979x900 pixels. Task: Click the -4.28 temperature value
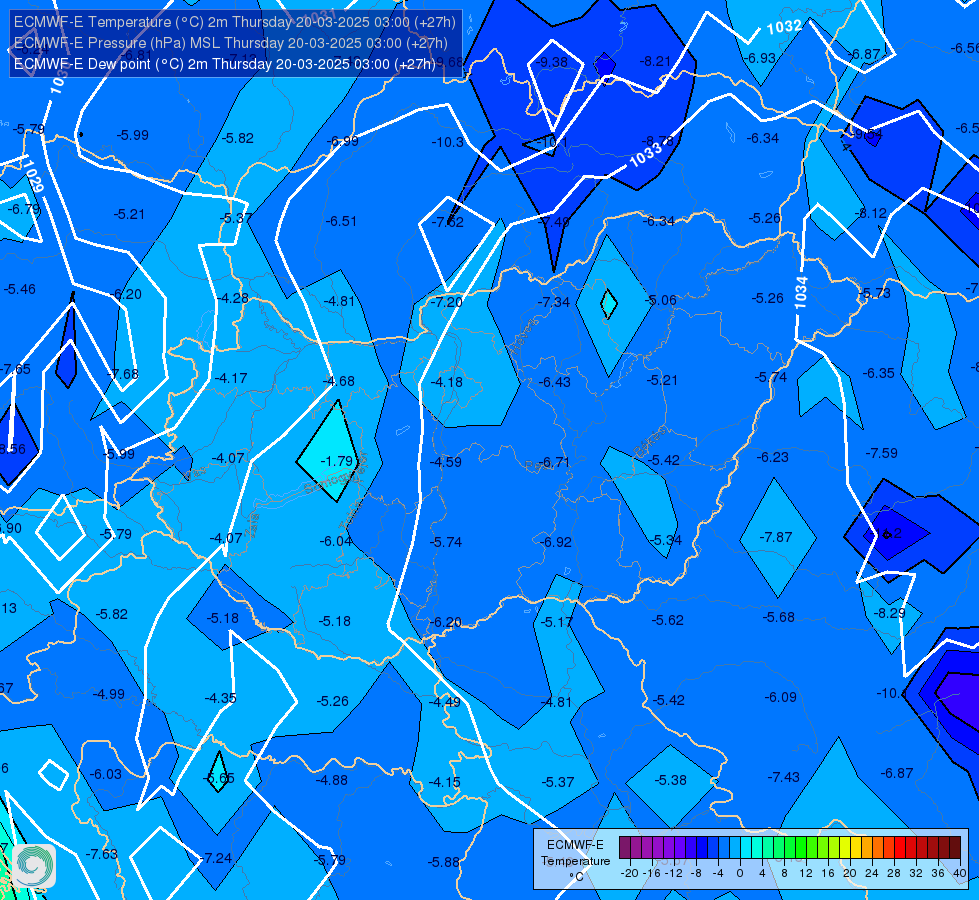click(233, 299)
